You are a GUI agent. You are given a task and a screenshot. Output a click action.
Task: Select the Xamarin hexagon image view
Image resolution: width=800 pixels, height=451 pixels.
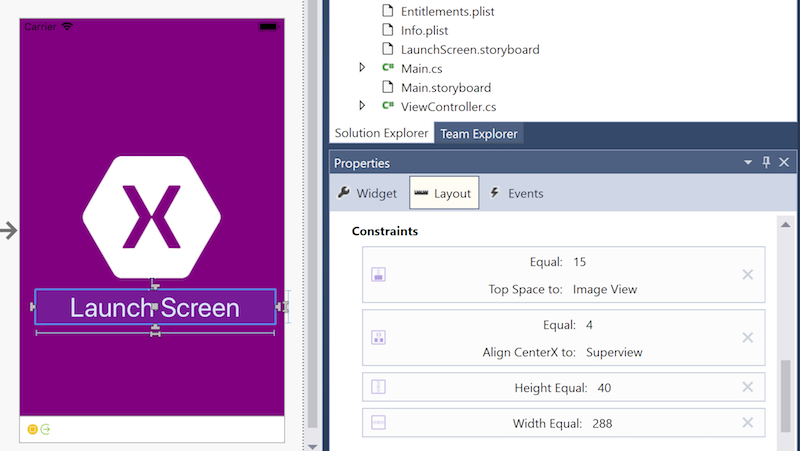(x=152, y=217)
